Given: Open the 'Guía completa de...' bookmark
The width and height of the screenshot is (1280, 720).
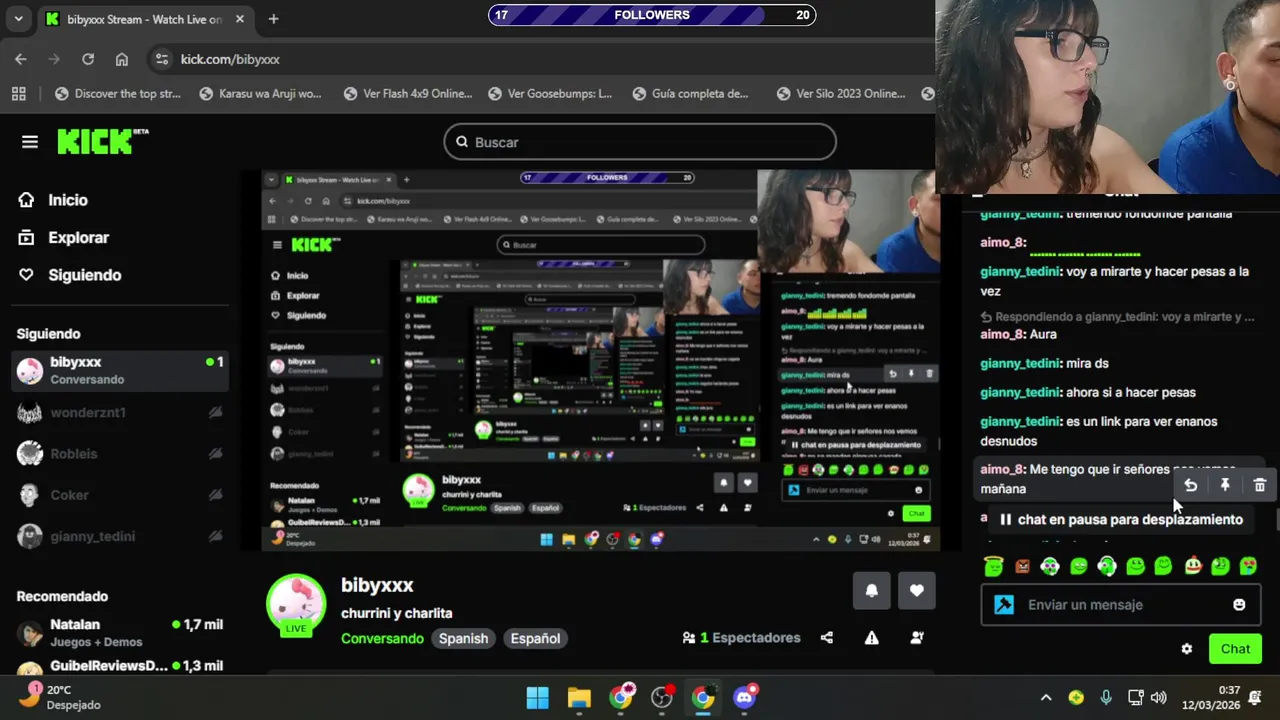Looking at the screenshot, I should (690, 94).
